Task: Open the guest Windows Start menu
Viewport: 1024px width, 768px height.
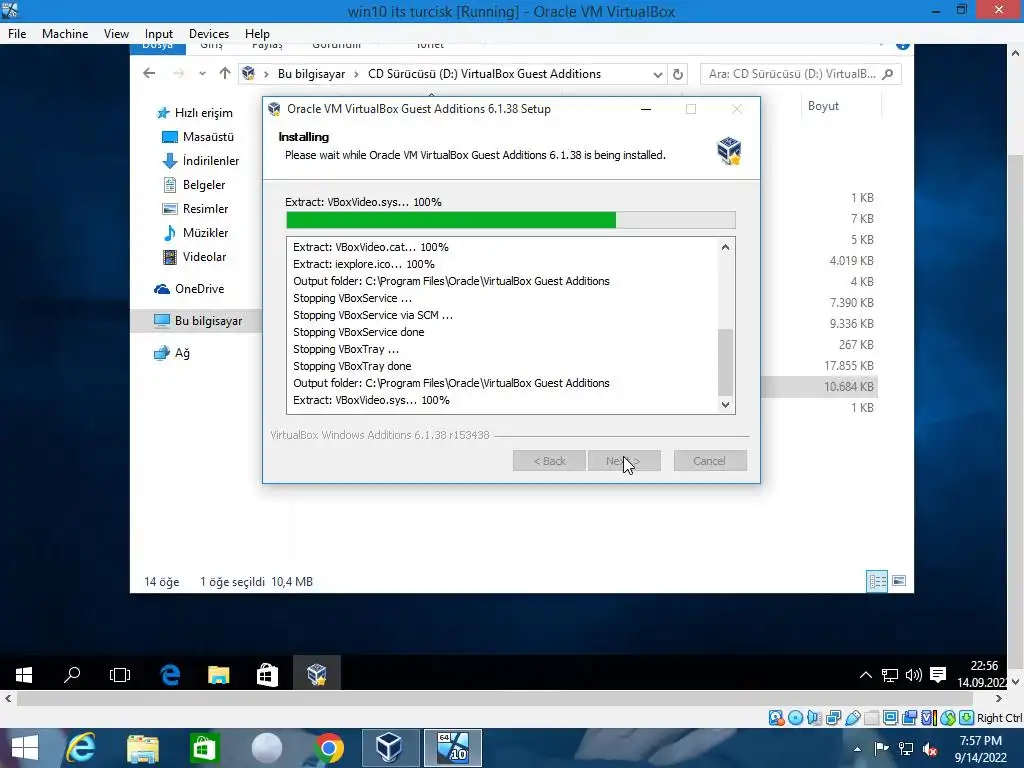Action: (x=24, y=675)
